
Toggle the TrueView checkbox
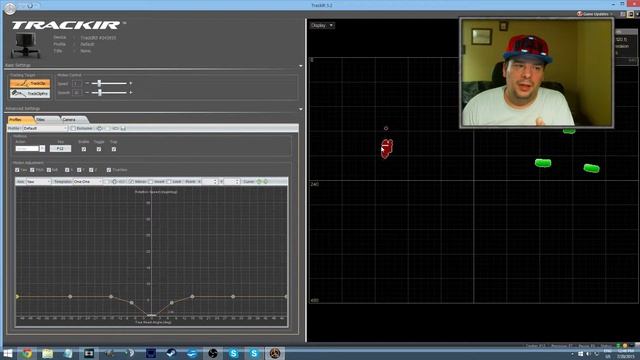[109, 170]
